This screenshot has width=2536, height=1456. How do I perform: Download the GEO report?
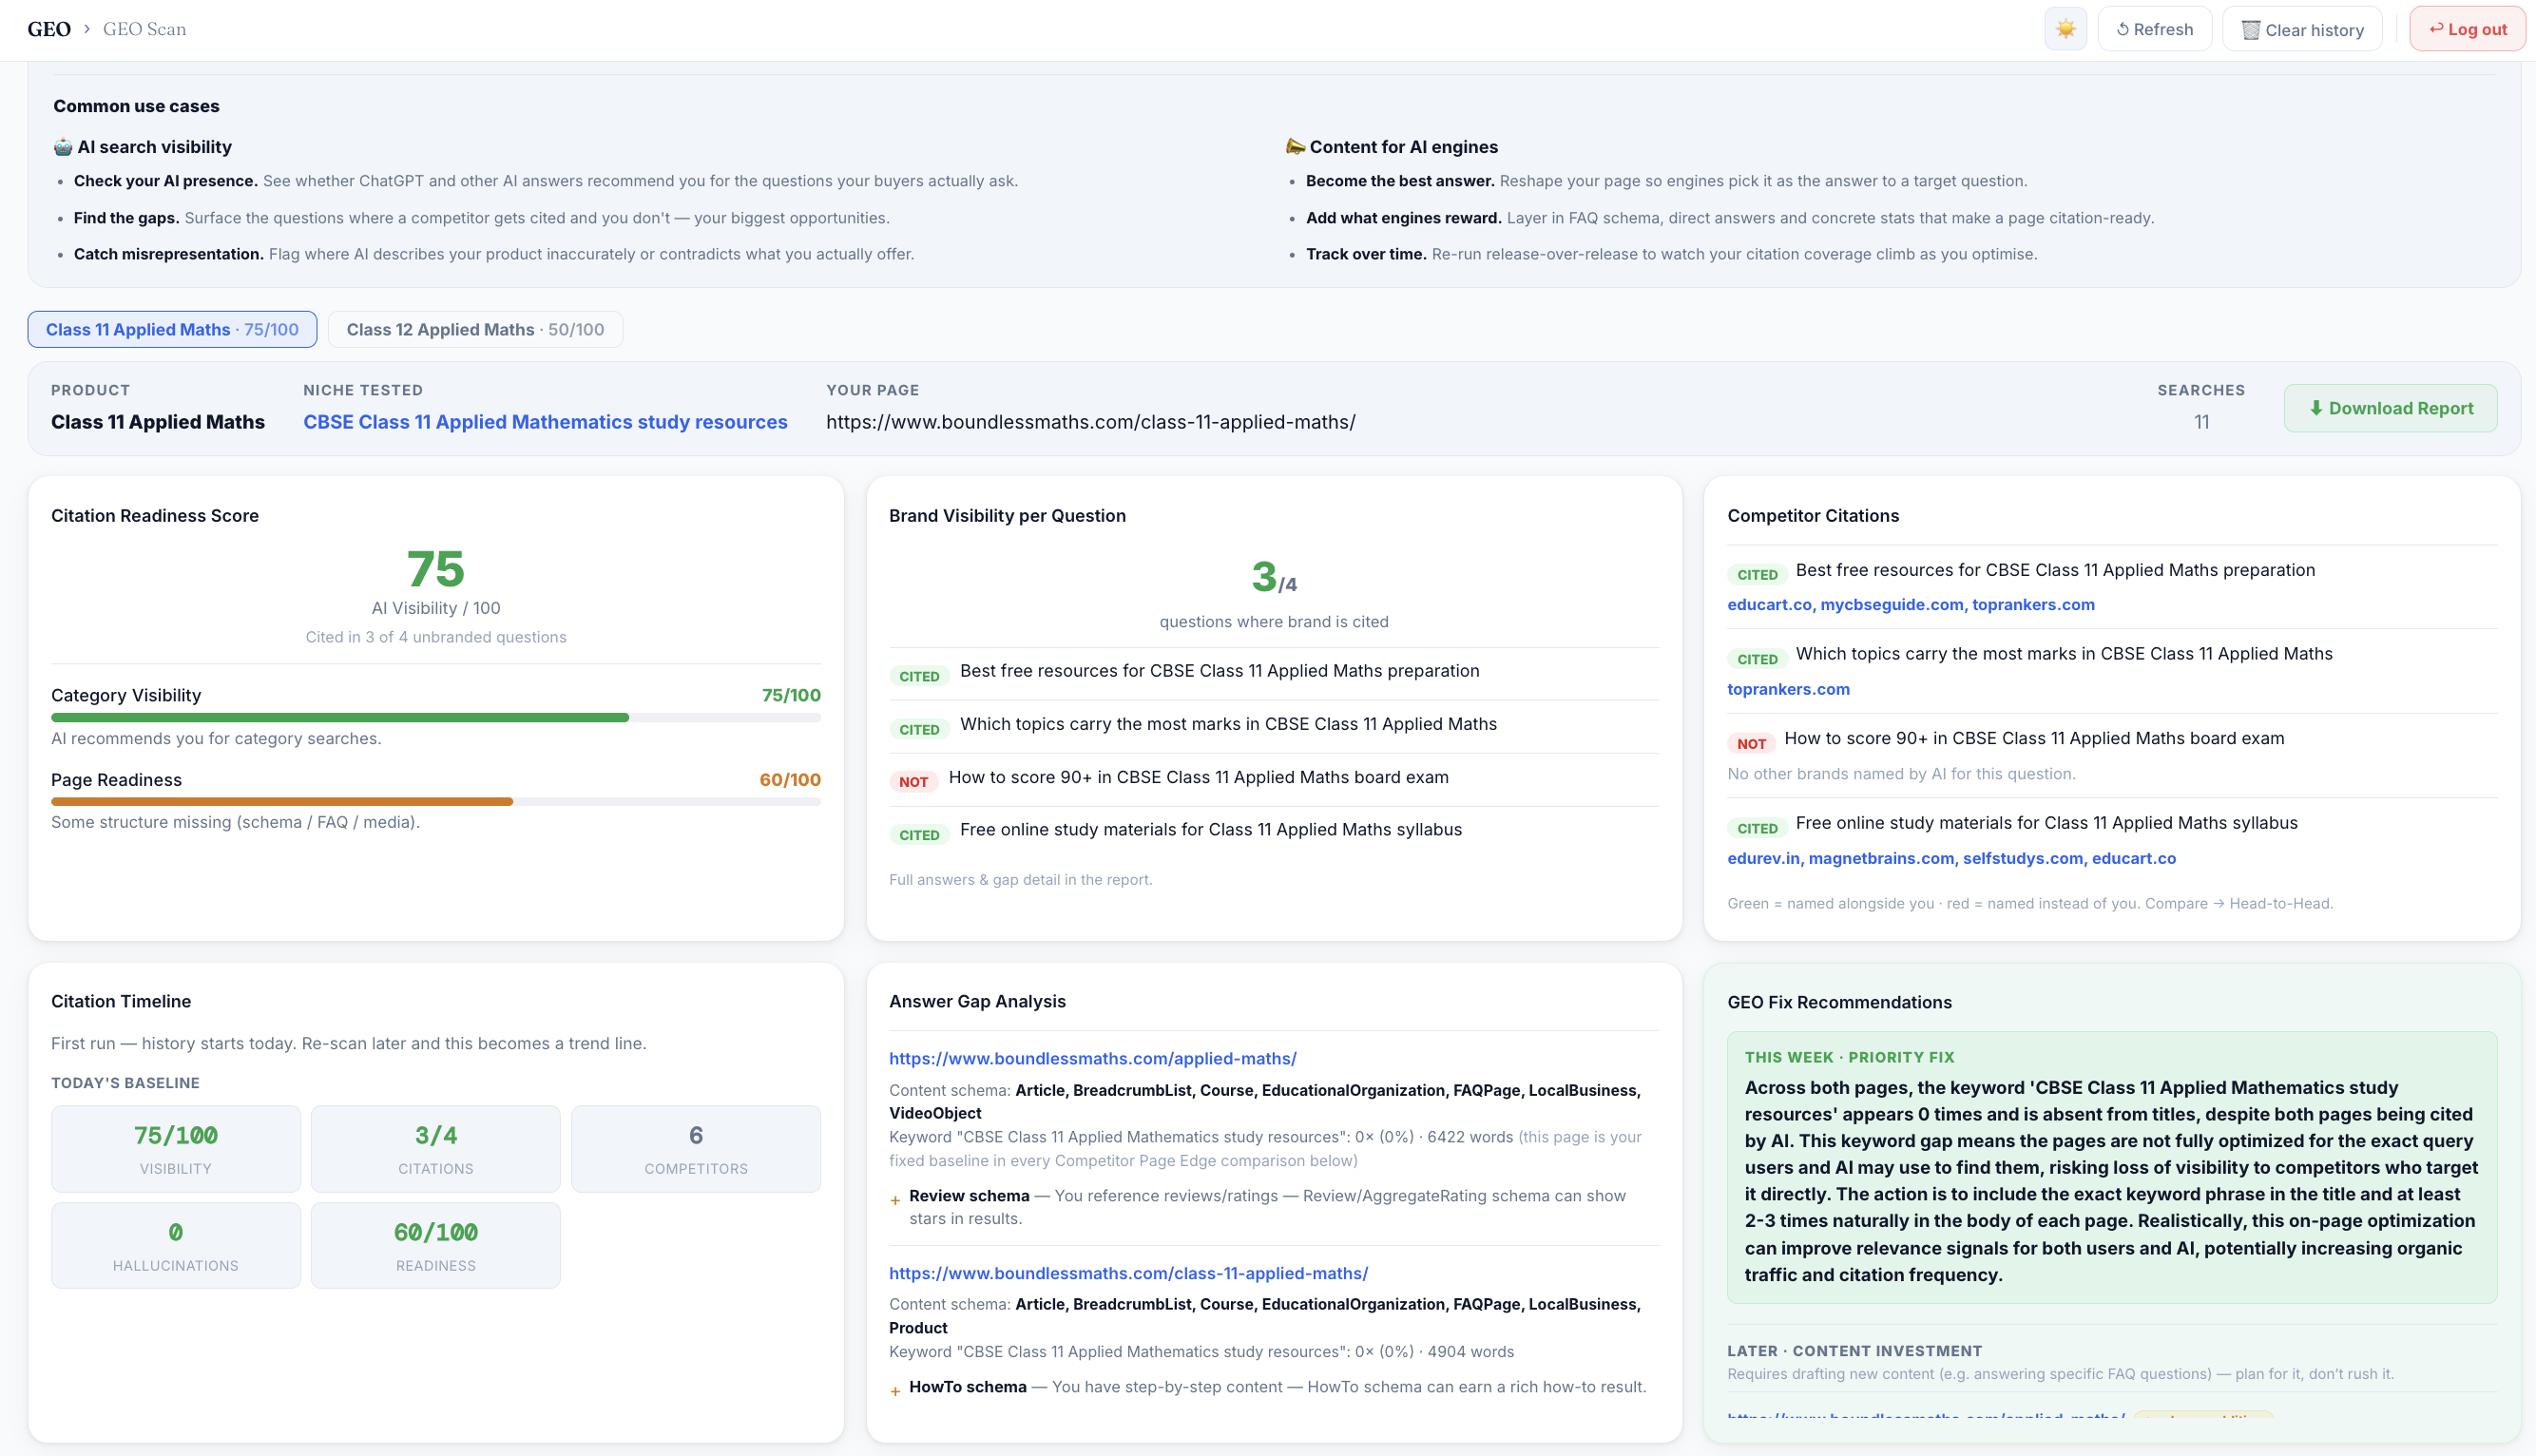pyautogui.click(x=2390, y=408)
